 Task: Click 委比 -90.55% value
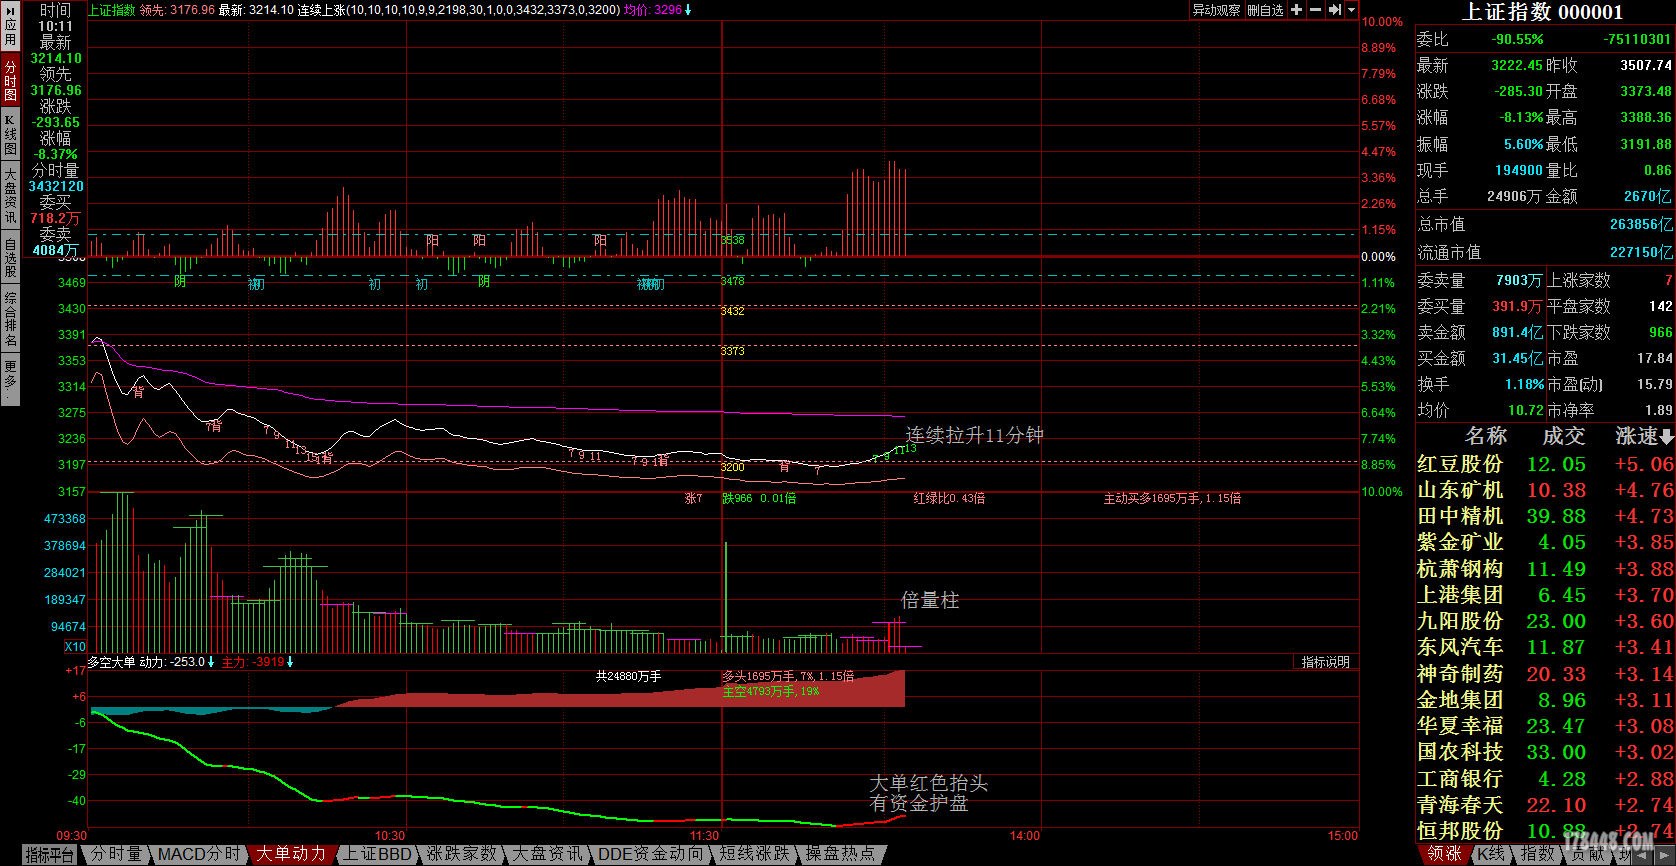(x=1517, y=40)
